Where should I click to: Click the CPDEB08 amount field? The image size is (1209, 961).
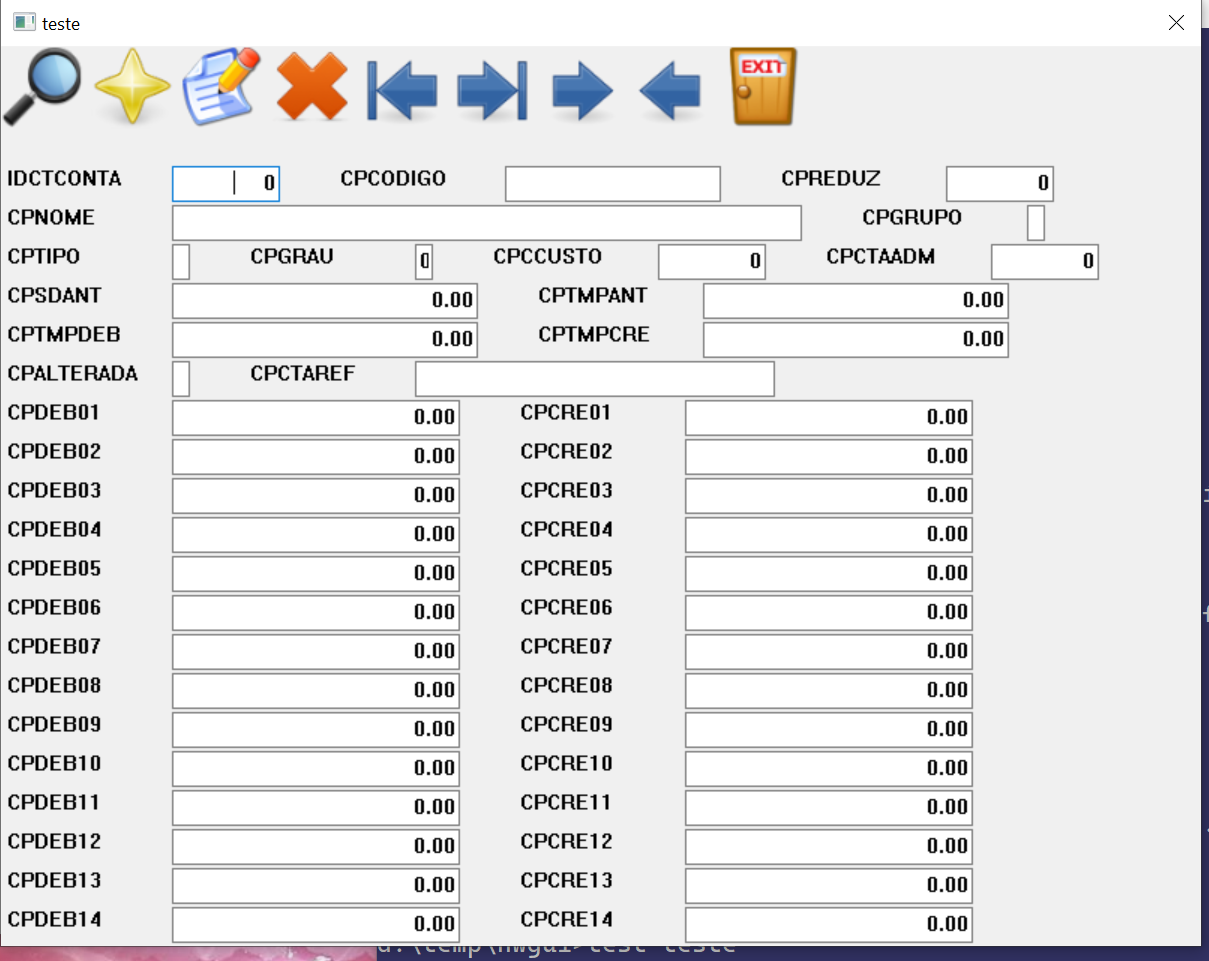tap(316, 691)
